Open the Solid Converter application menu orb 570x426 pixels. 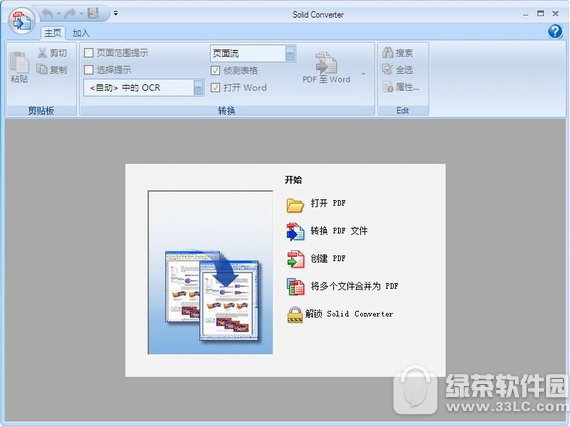21,21
